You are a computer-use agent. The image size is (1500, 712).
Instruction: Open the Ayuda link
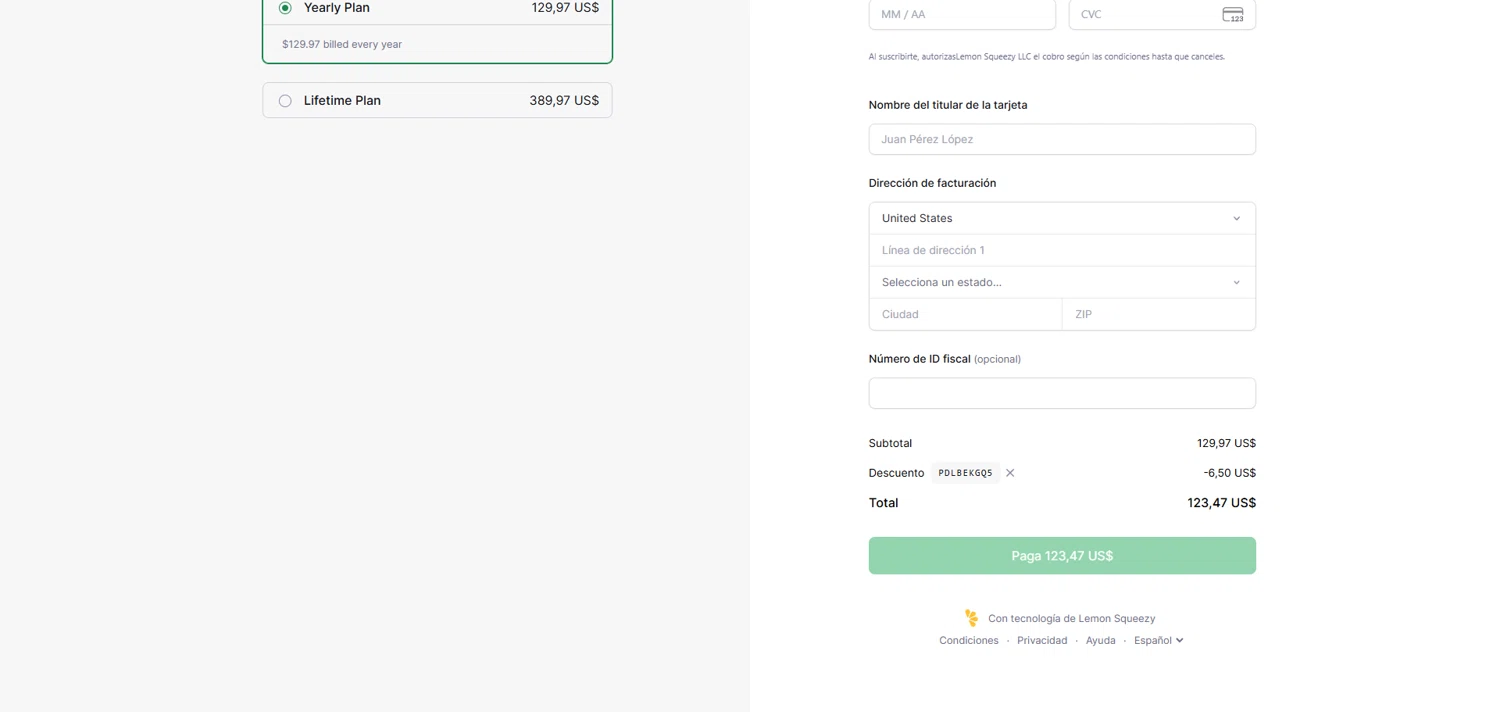[1100, 640]
